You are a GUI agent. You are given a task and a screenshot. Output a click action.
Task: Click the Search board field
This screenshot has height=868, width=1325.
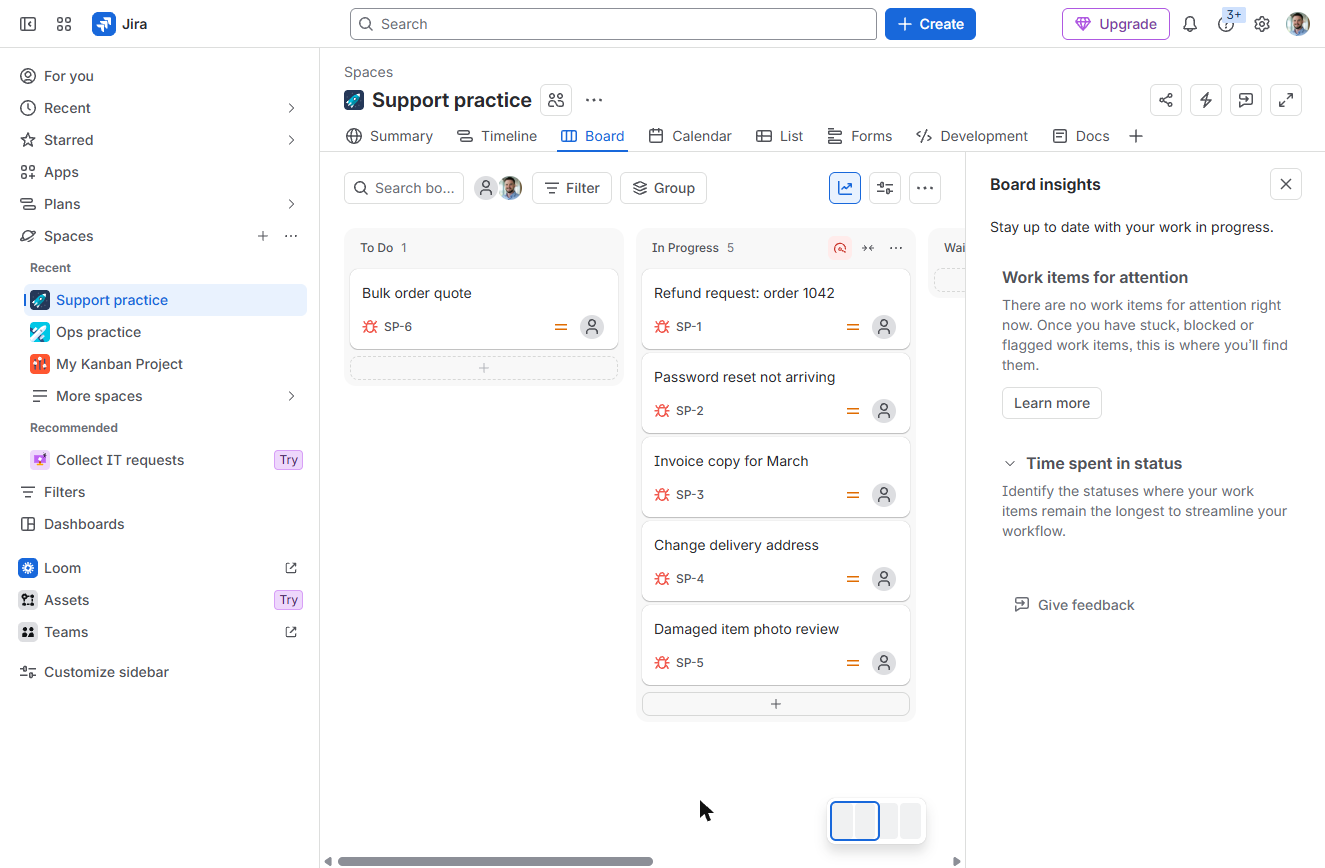tap(404, 188)
